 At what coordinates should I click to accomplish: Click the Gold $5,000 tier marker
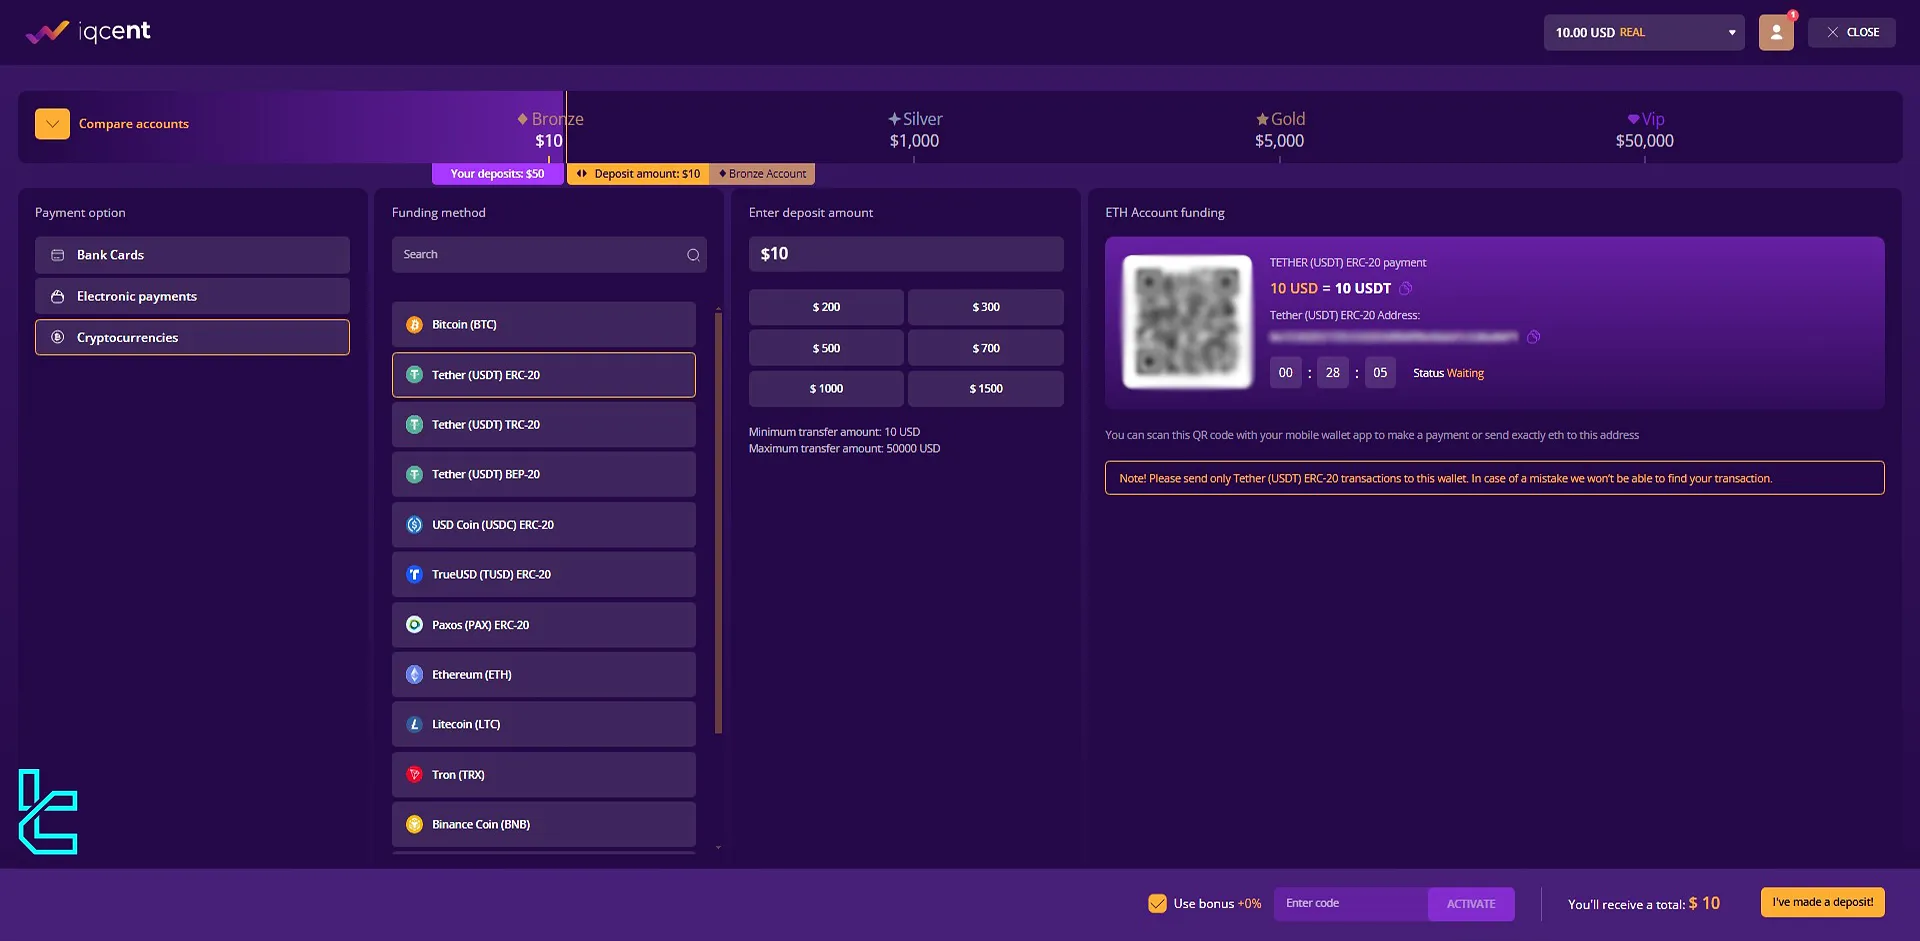pos(1280,130)
